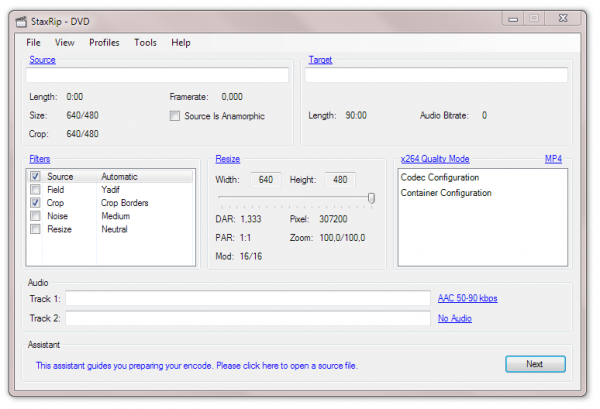
Task: Click the resize width slider handle
Action: 371,198
